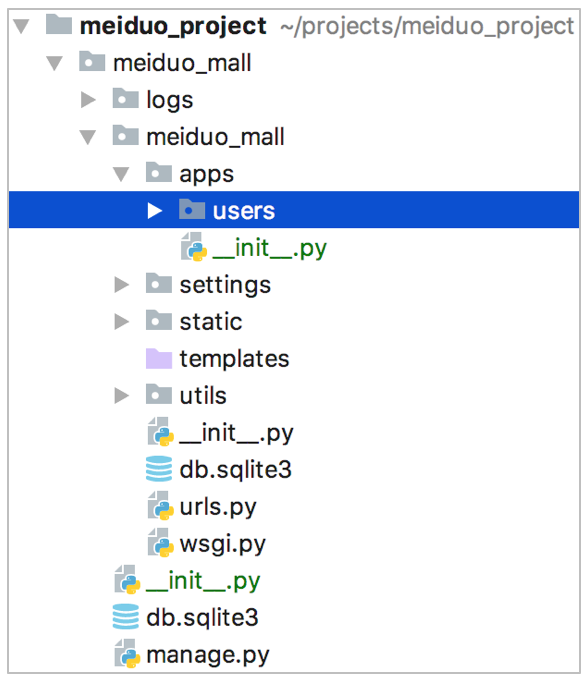This screenshot has width=588, height=680.
Task: Expand the utils folder arrow
Action: click(121, 396)
